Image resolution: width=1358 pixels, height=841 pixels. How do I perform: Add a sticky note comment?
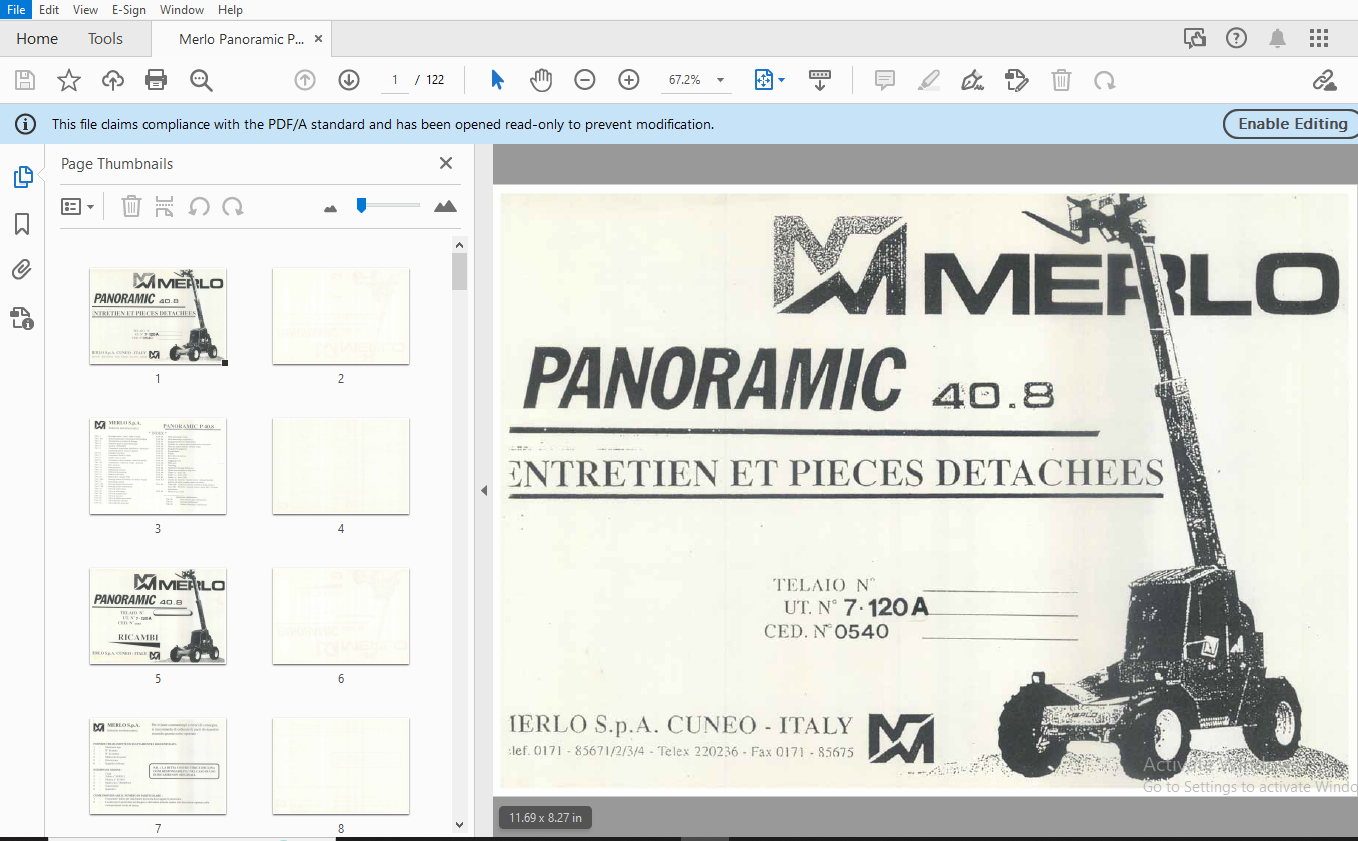click(x=884, y=80)
